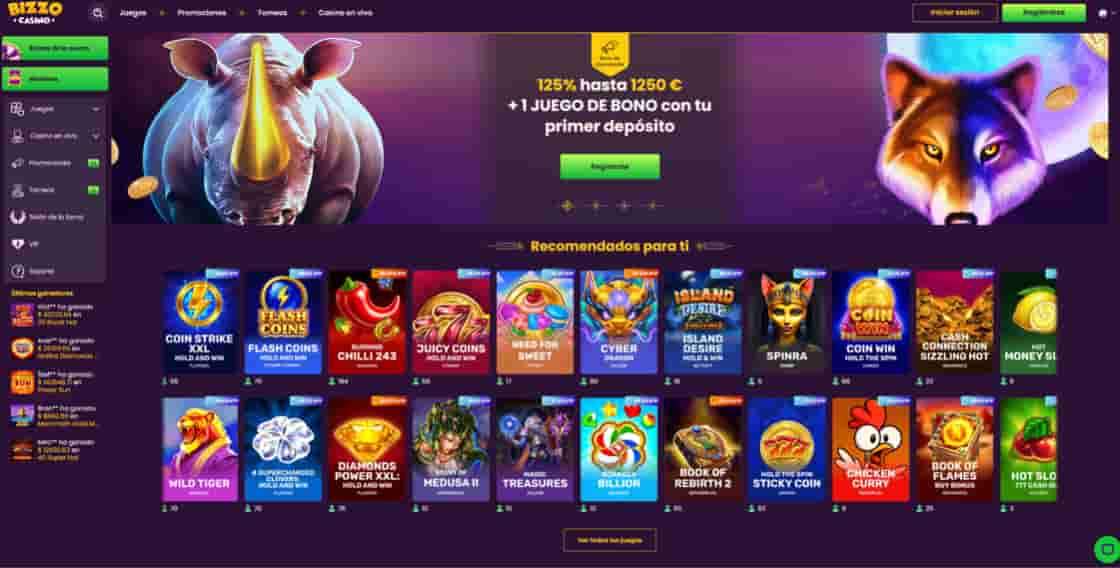Open the search magnifier icon

coord(98,13)
